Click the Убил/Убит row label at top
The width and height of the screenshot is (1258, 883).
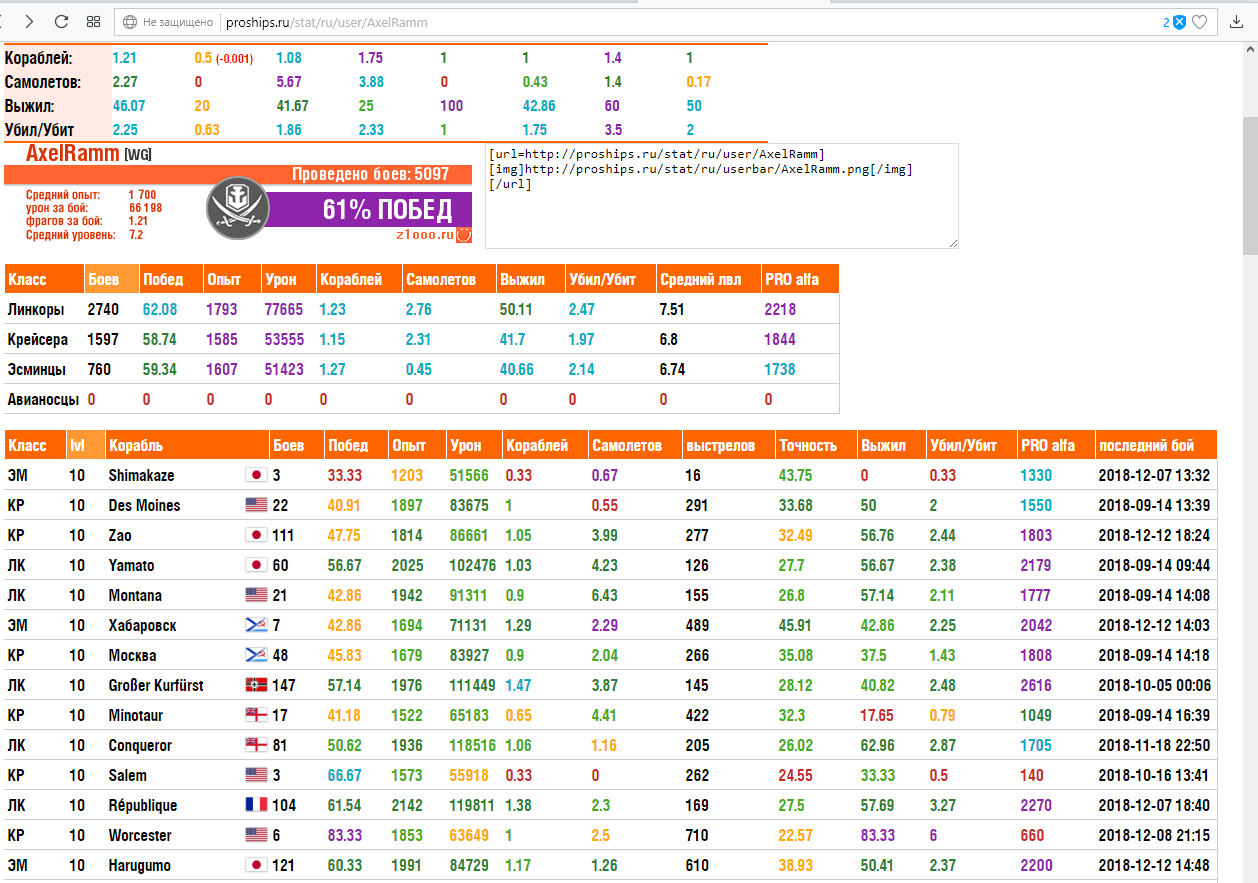point(41,130)
